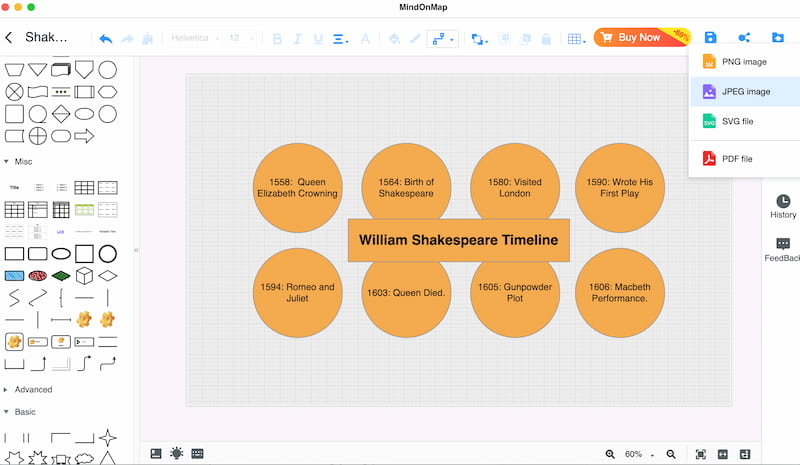Viewport: 800px width, 465px height.
Task: Click the fill color bucket icon
Action: 394,38
